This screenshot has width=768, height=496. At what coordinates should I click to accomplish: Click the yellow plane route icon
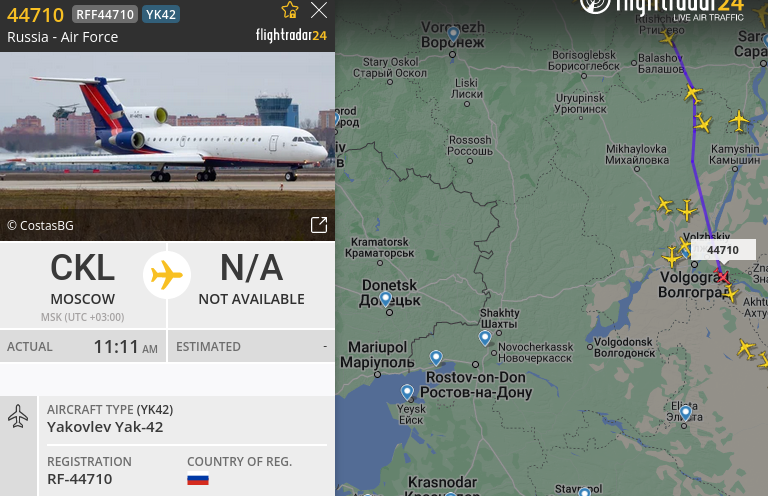click(167, 275)
